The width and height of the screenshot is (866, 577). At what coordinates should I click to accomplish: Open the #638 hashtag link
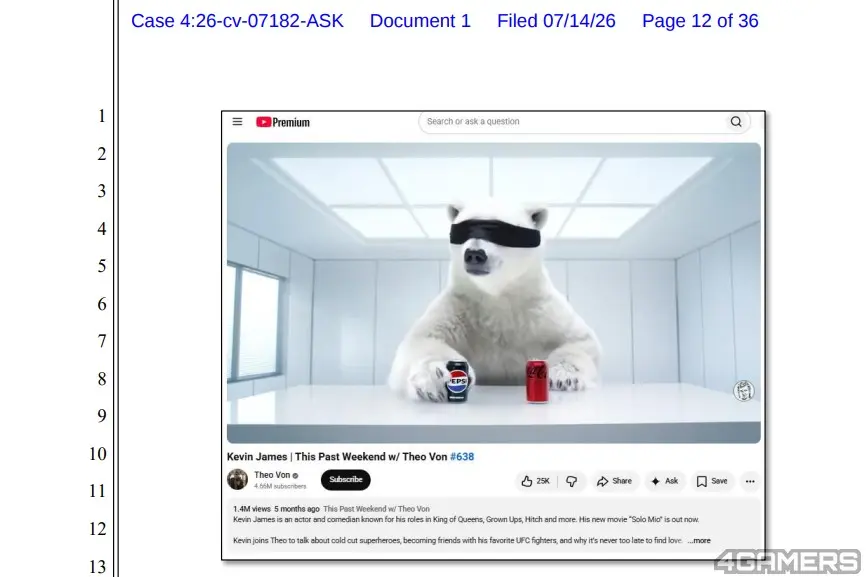tap(462, 457)
